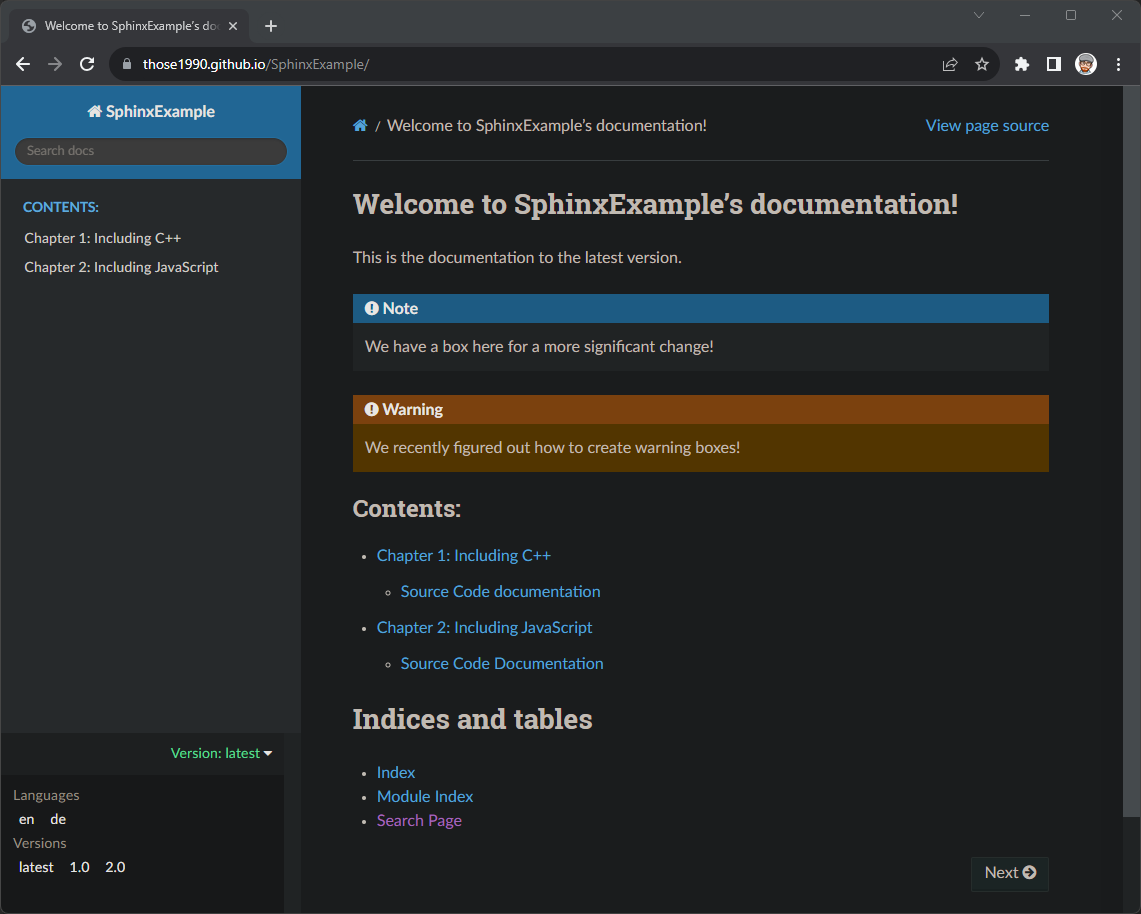Click the home icon in the breadcrumb

point(360,125)
